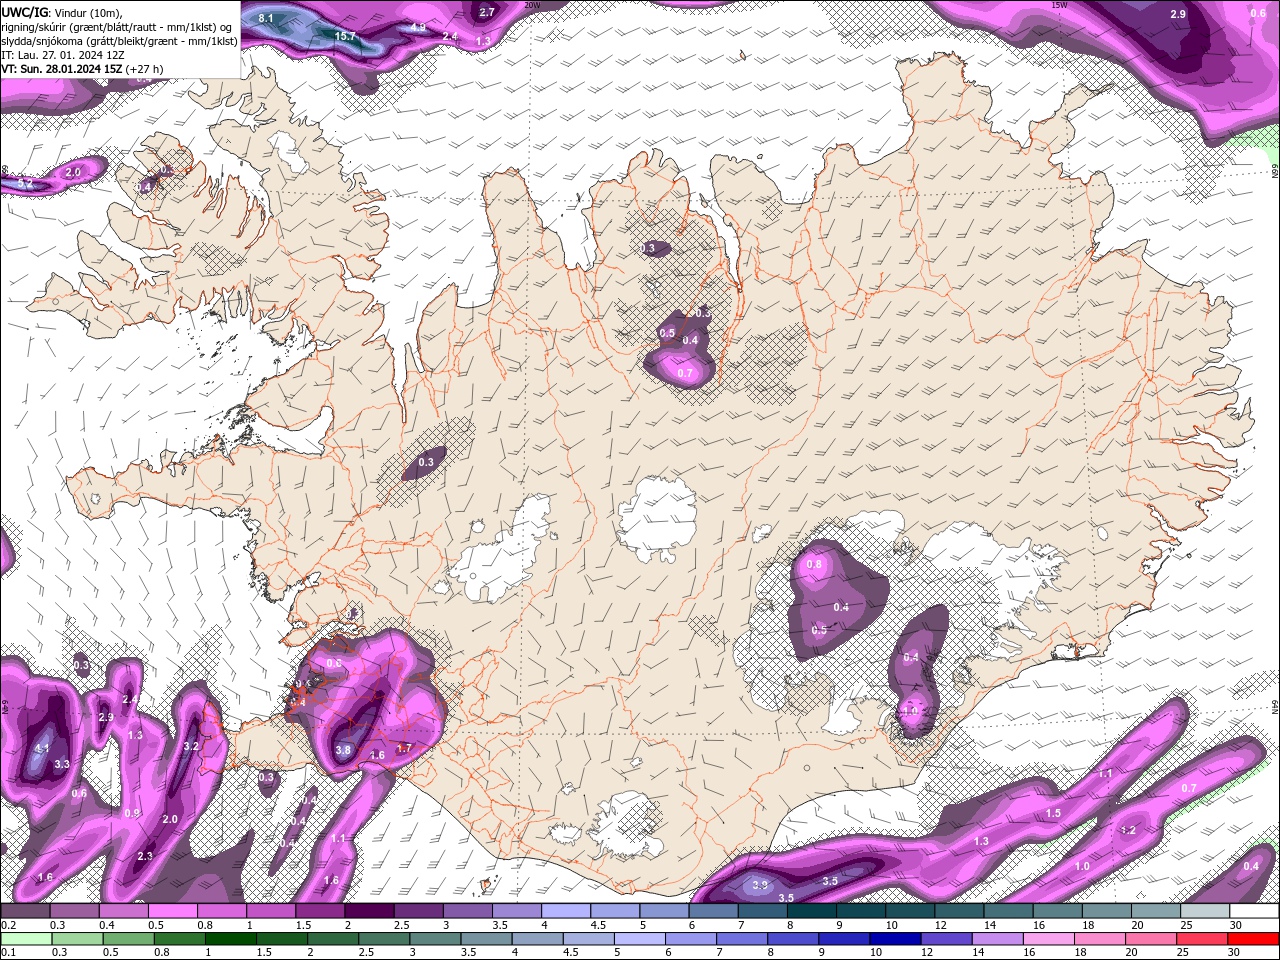Click the pale green 0.1 swatch in lower legend
Screen dimensions: 1280x960
click(x=26, y=939)
